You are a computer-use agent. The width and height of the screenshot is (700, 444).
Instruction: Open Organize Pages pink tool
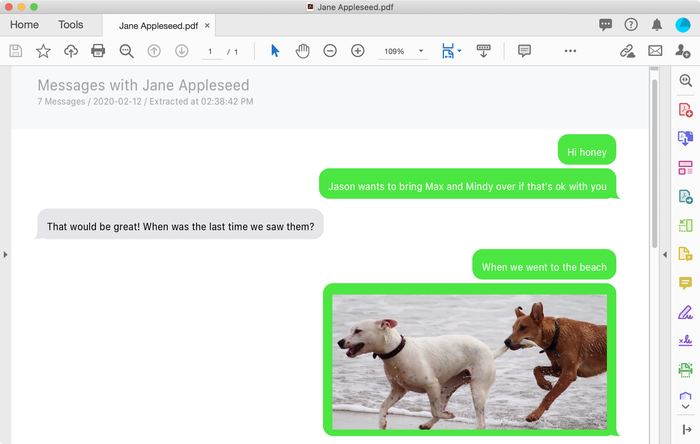[685, 168]
